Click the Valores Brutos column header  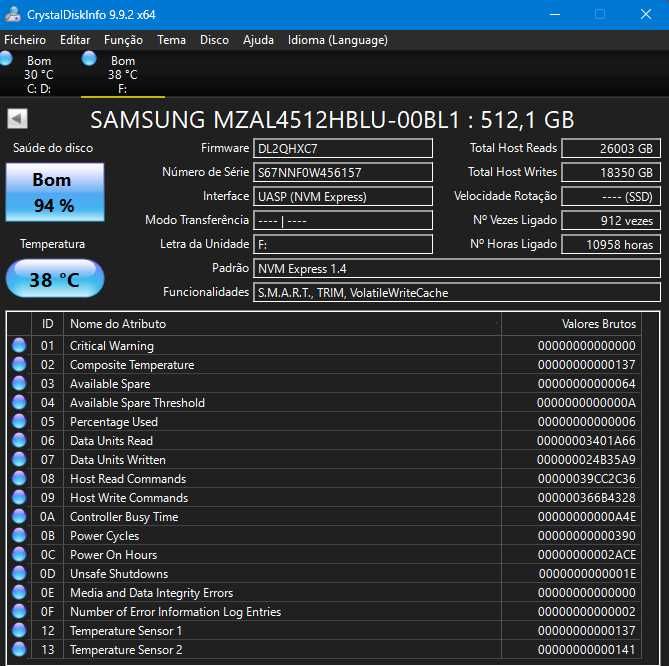571,324
